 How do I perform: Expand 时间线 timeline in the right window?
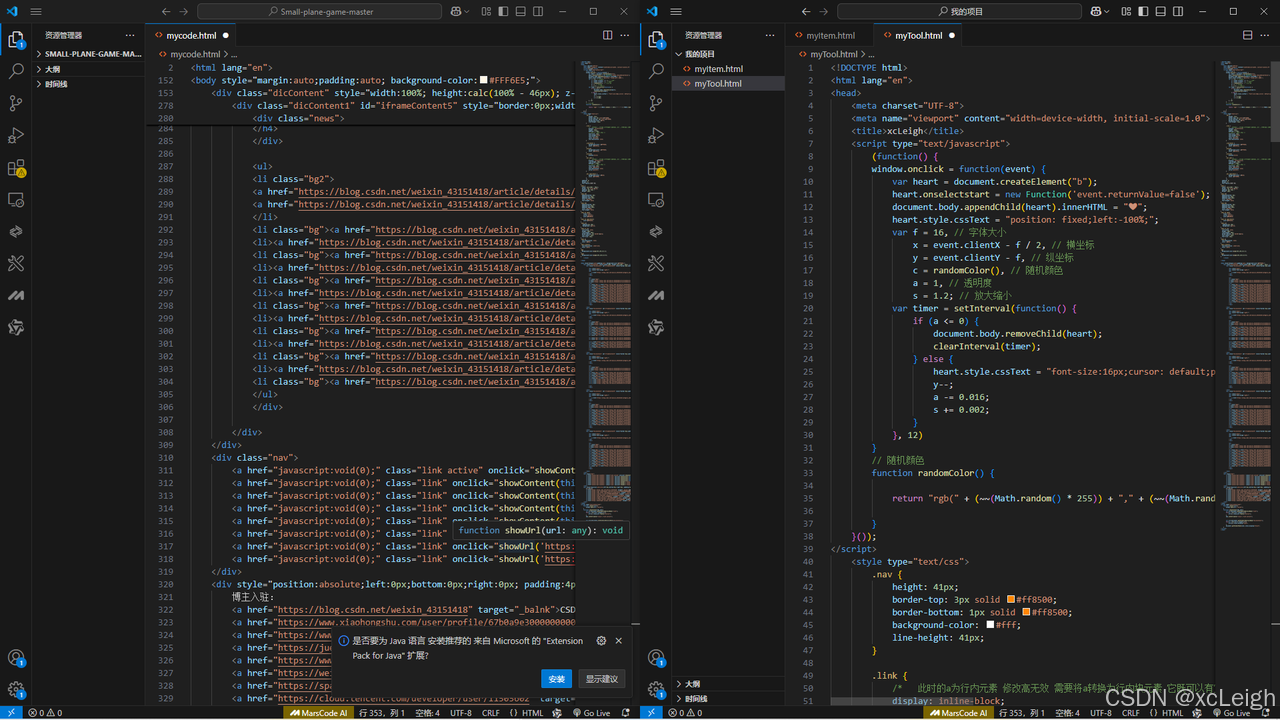pyautogui.click(x=729, y=699)
